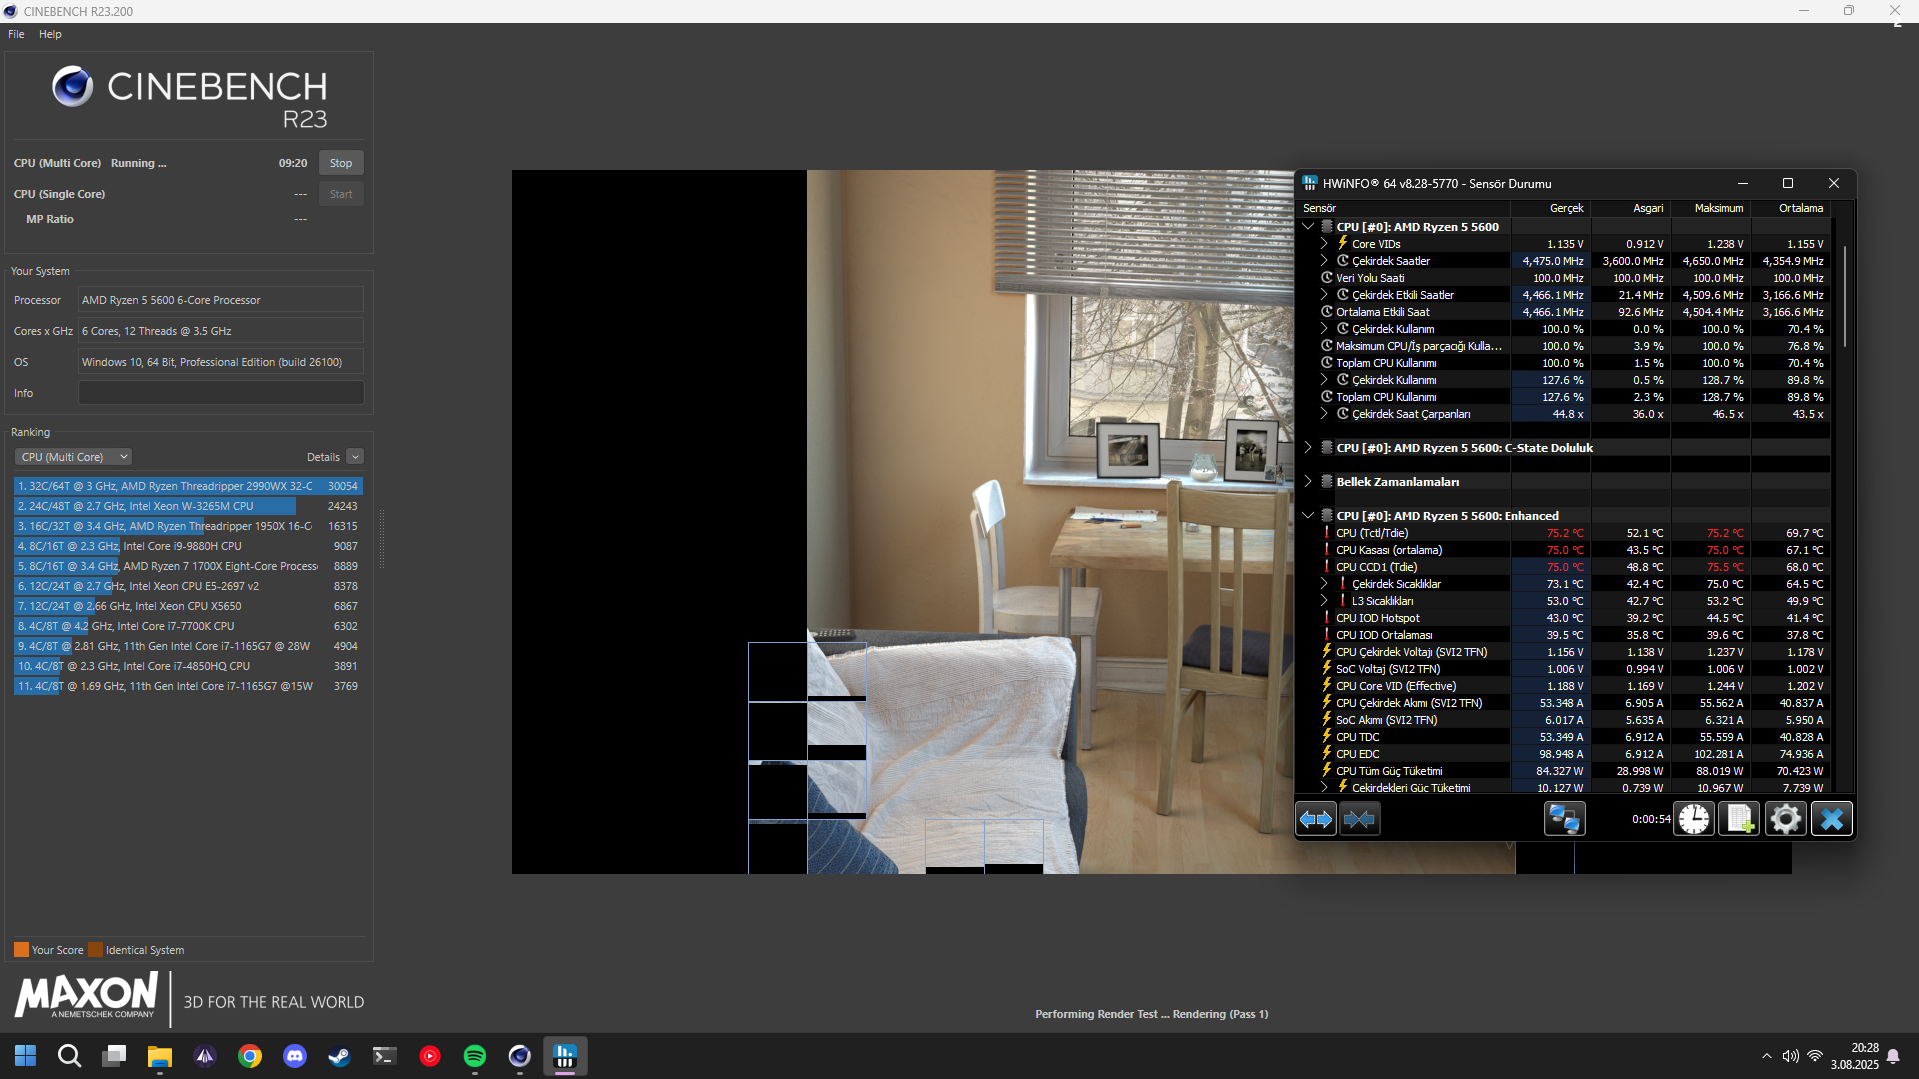Stop the CPU Multi Core test
The height and width of the screenshot is (1079, 1919).
point(341,163)
